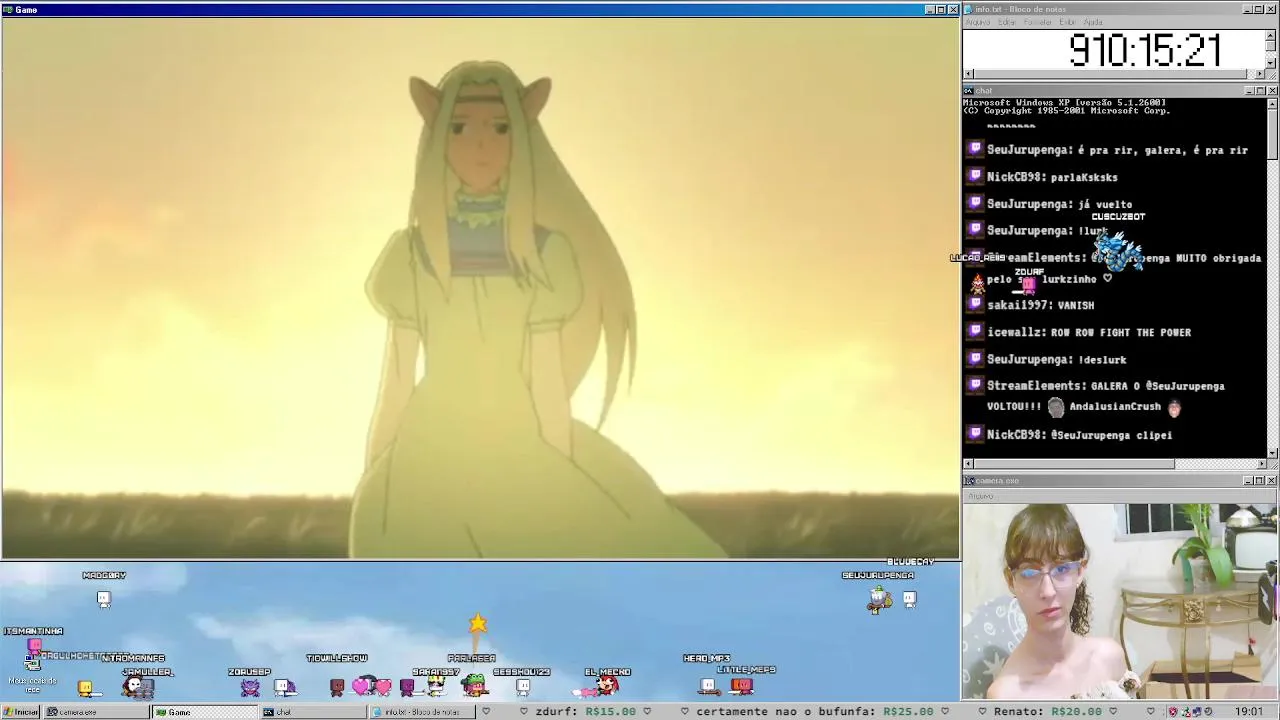Switch to Game taskbar button

click(204, 712)
